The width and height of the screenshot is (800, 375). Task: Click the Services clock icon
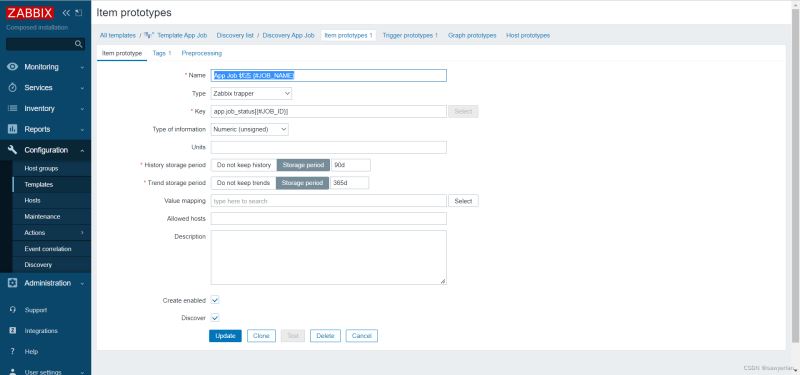point(13,88)
